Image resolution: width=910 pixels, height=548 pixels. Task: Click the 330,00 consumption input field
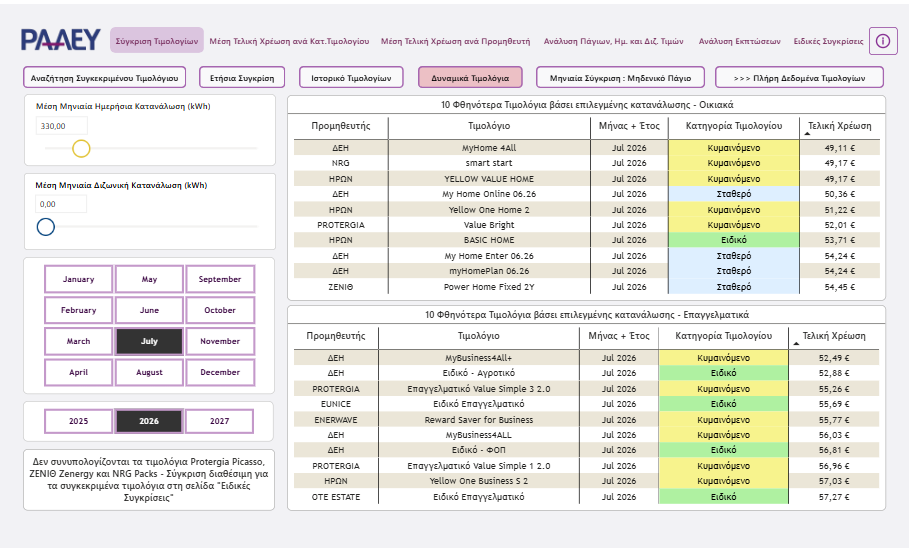coord(62,126)
